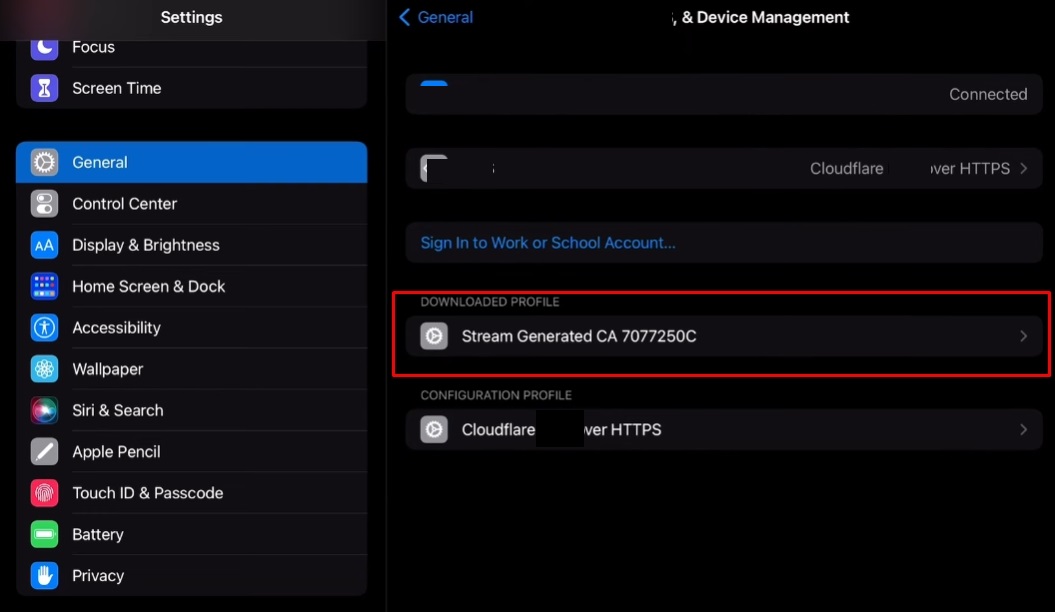This screenshot has width=1055, height=612.
Task: Click the Accessibility figure icon
Action: click(x=44, y=328)
